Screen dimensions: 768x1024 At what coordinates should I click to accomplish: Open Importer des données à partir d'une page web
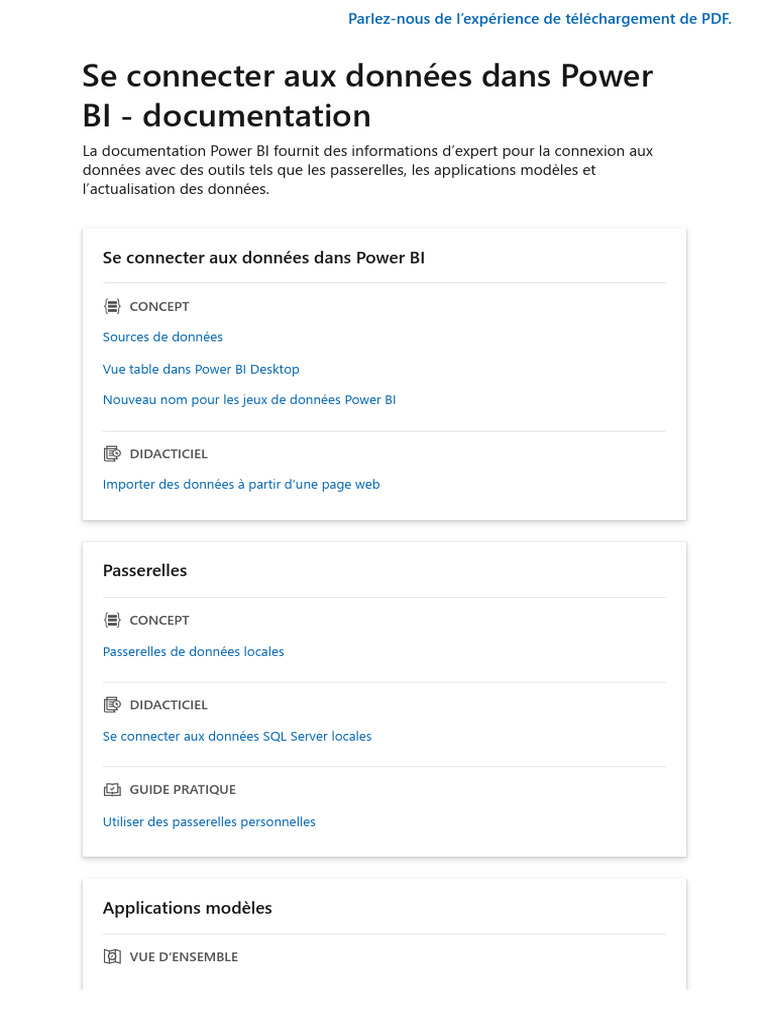[x=241, y=485]
